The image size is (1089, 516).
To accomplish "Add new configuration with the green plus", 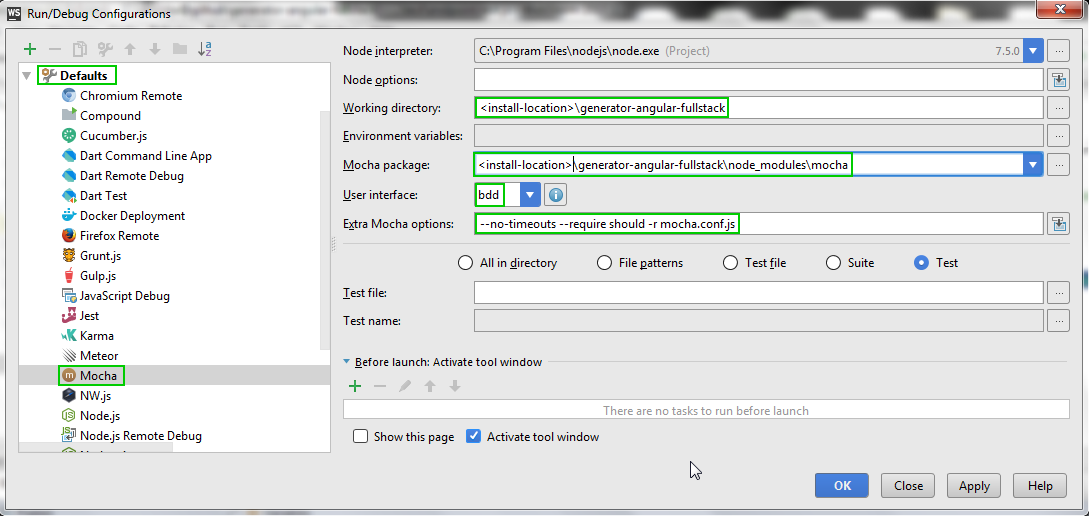I will click(x=30, y=49).
